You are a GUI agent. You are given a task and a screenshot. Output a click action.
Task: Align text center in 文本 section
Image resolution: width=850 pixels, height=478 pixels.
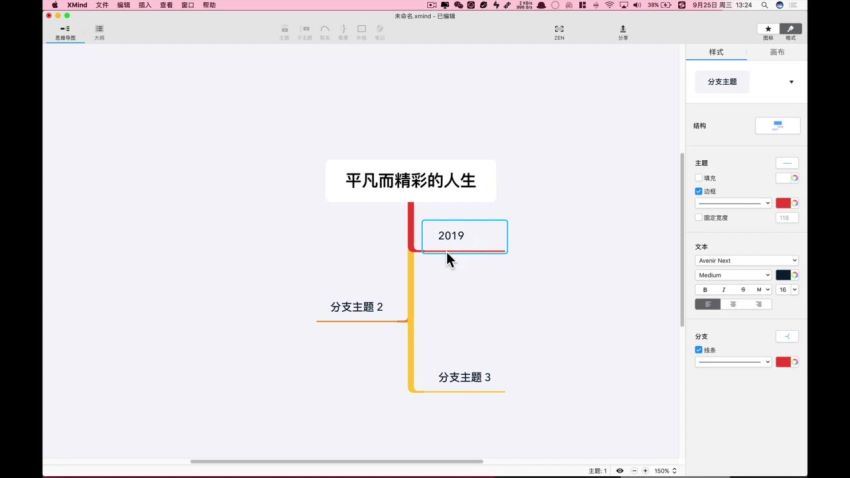click(733, 304)
